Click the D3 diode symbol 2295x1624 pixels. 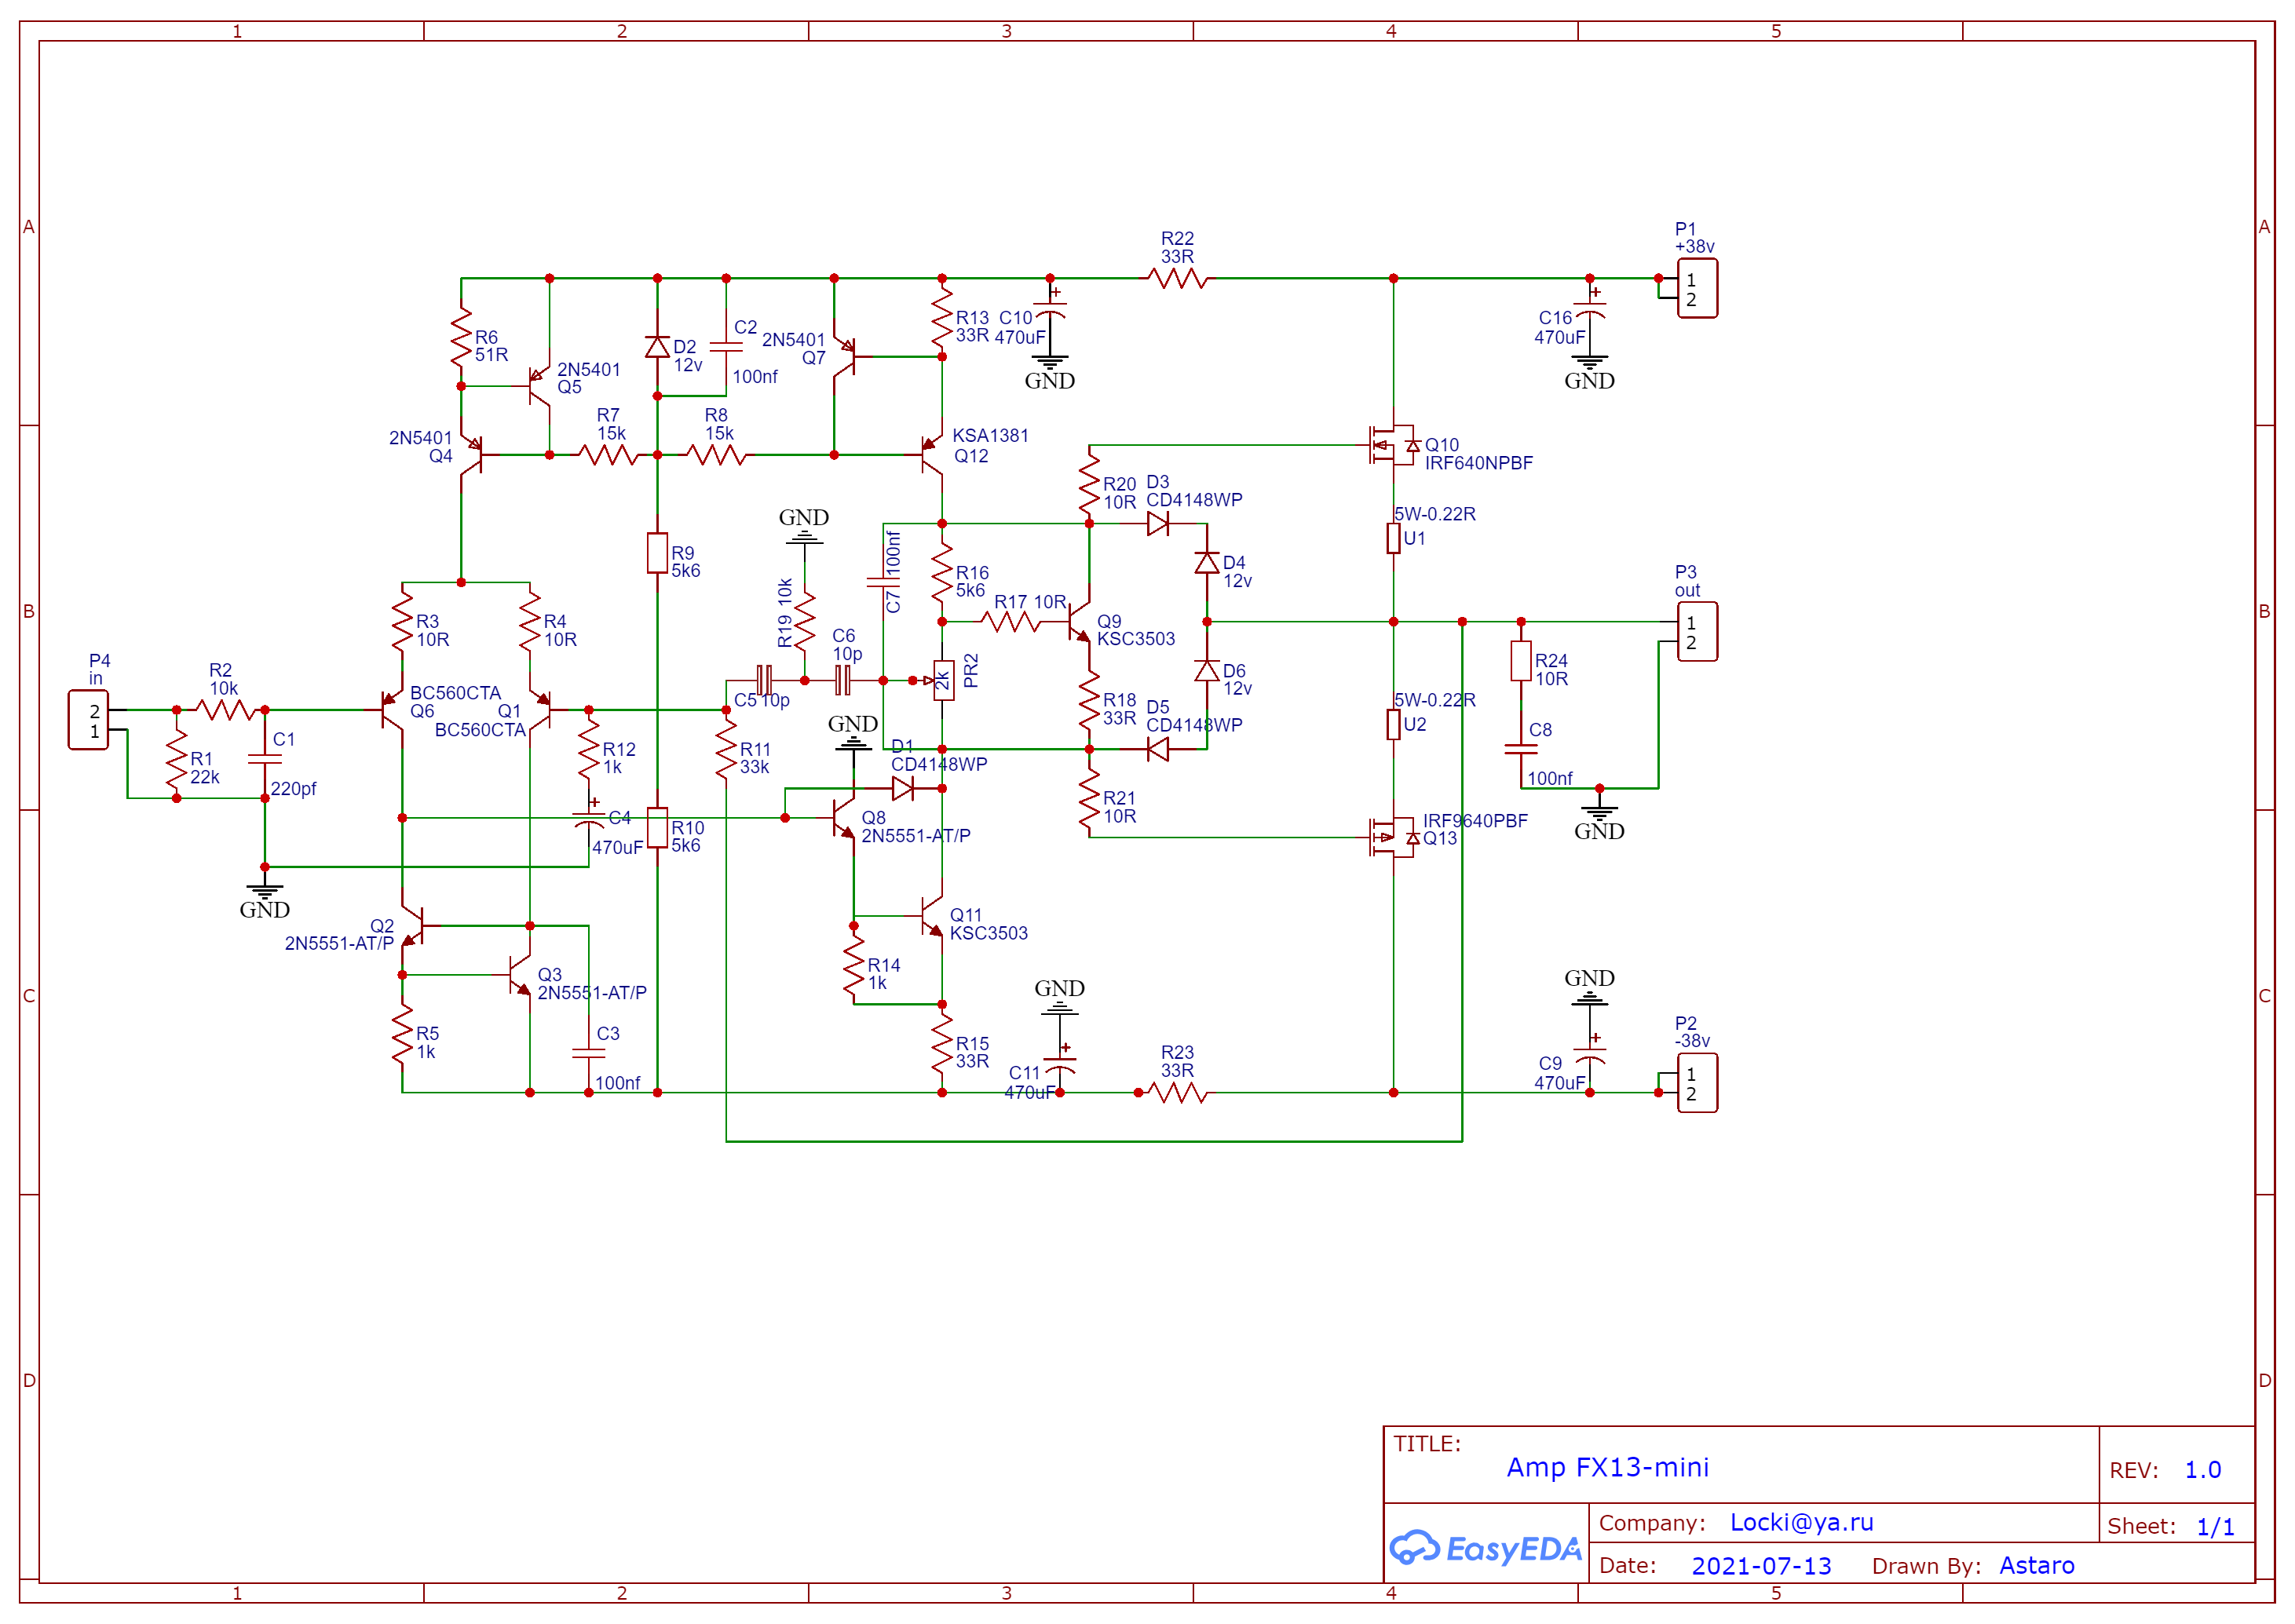[1158, 523]
